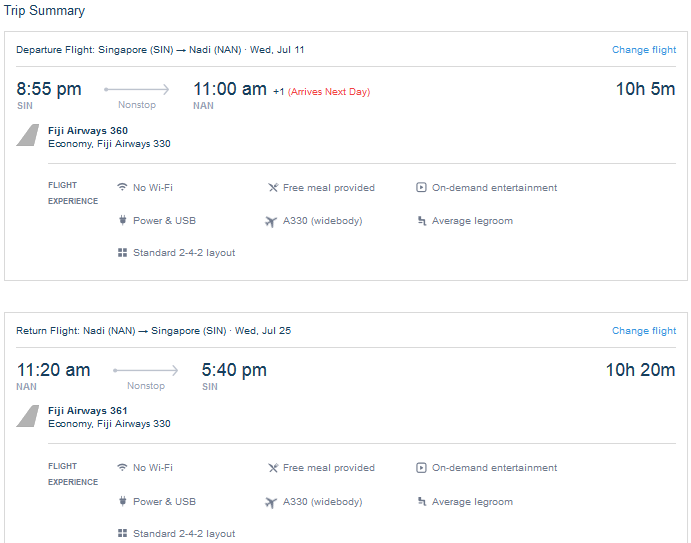Image resolution: width=691 pixels, height=543 pixels.
Task: Click the seat layout grid icon on departure flight
Action: (x=122, y=253)
